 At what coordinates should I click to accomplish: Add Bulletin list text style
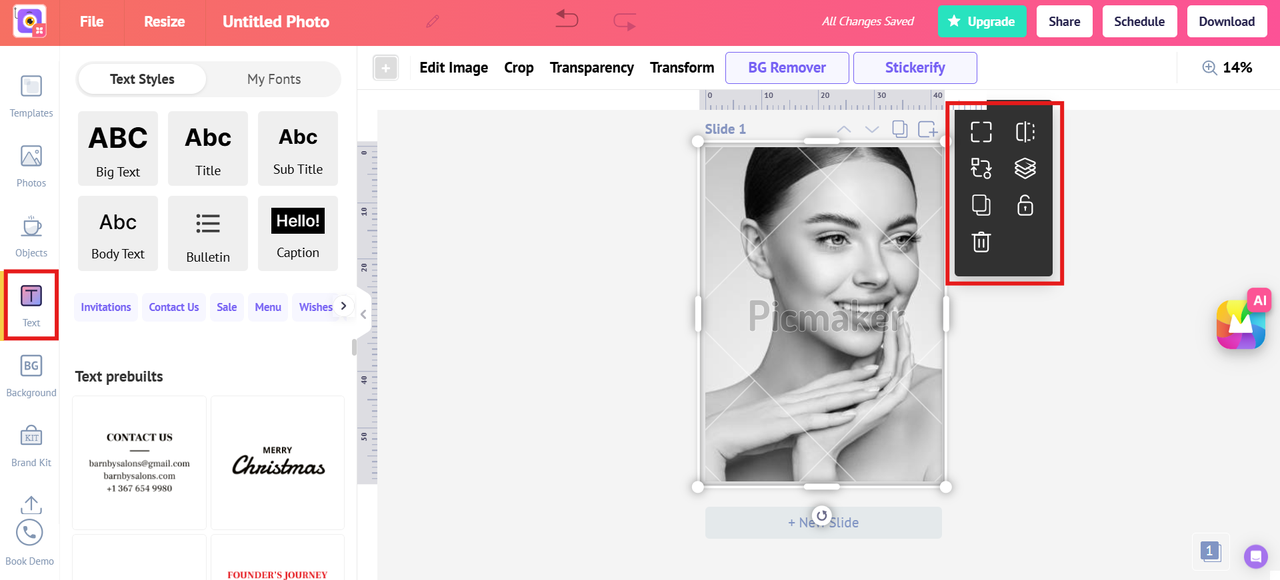coord(208,233)
